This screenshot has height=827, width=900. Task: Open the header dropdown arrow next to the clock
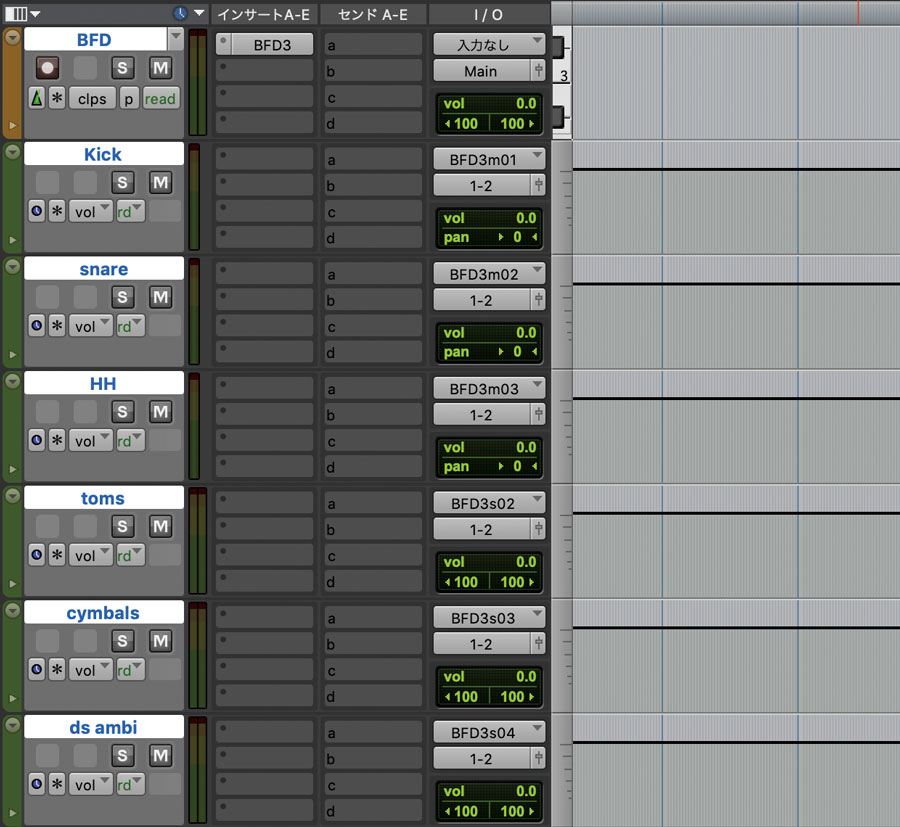click(x=199, y=13)
